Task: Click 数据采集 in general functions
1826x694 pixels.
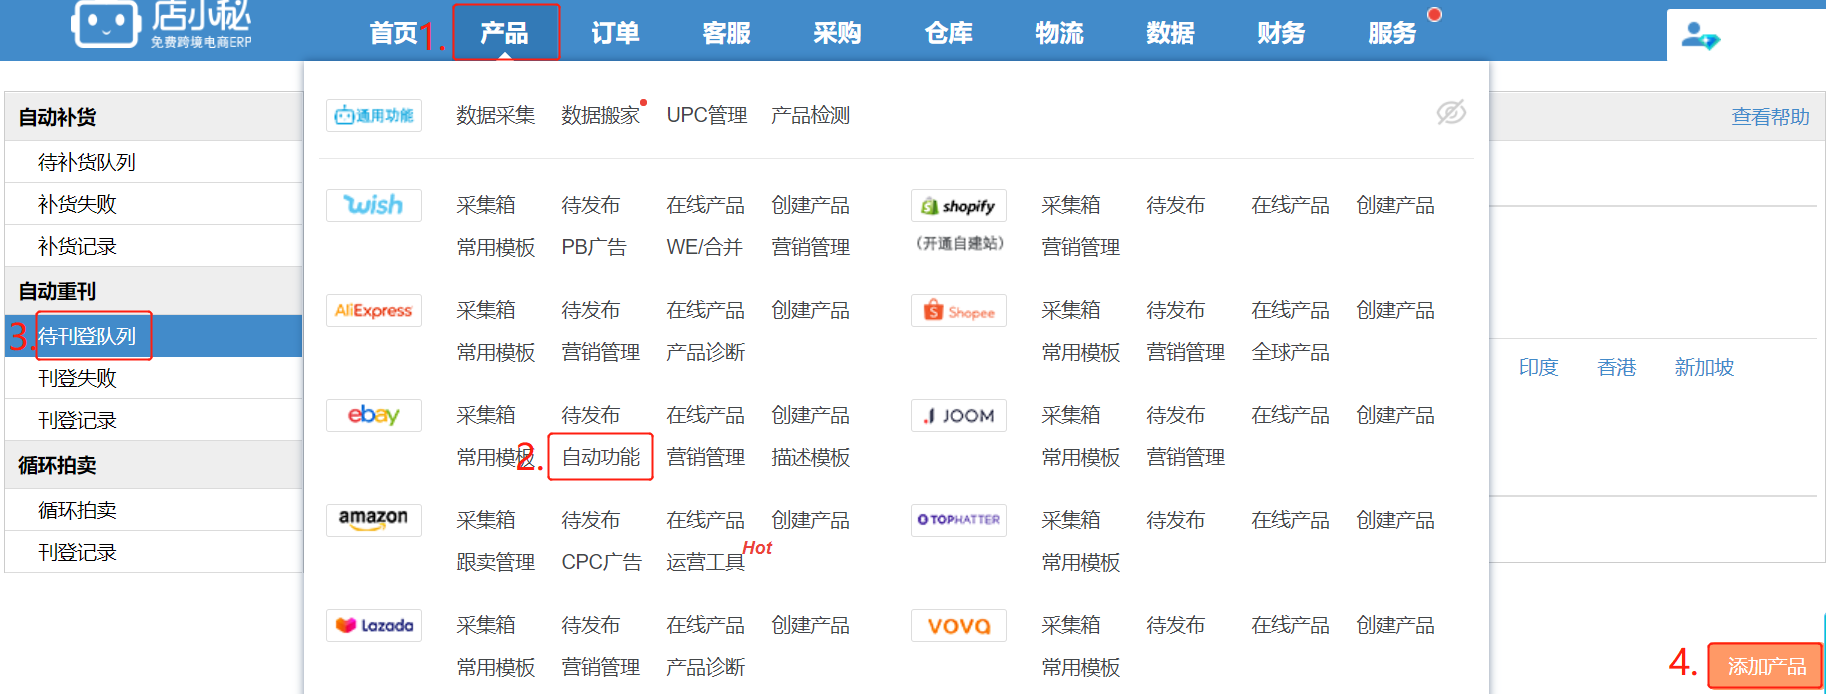Action: [496, 115]
